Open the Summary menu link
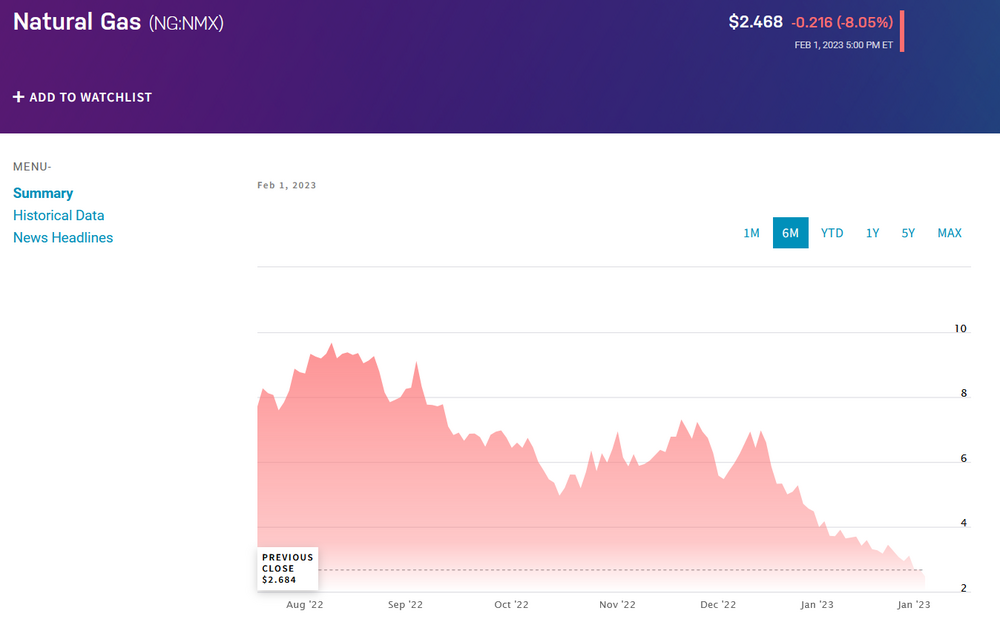 43,193
